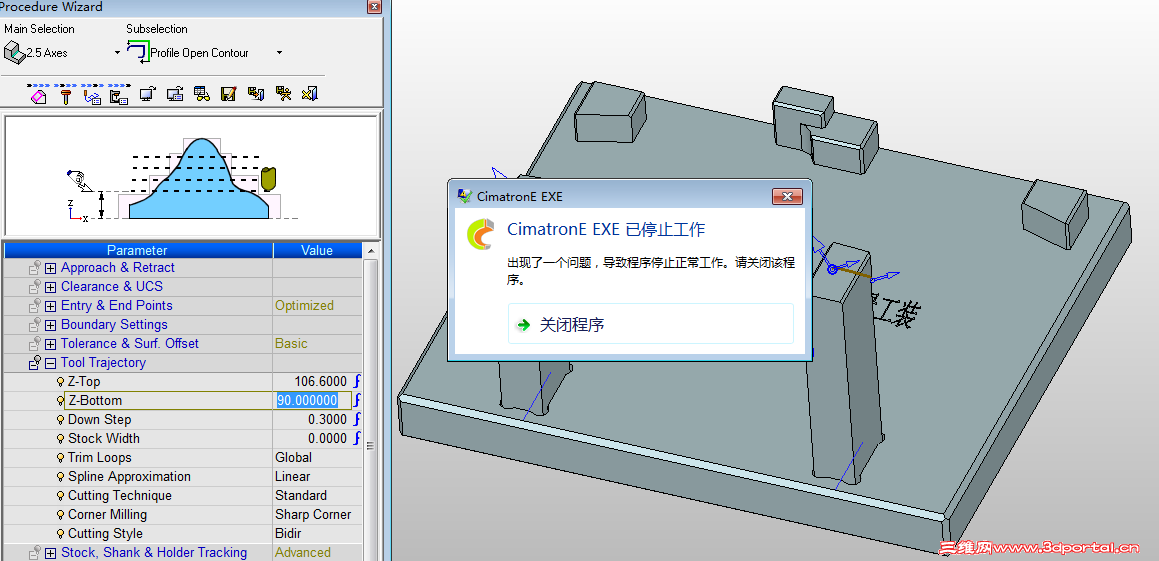This screenshot has width=1159, height=561.
Task: Close the CimatronE EXE error dialog
Action: pos(787,197)
